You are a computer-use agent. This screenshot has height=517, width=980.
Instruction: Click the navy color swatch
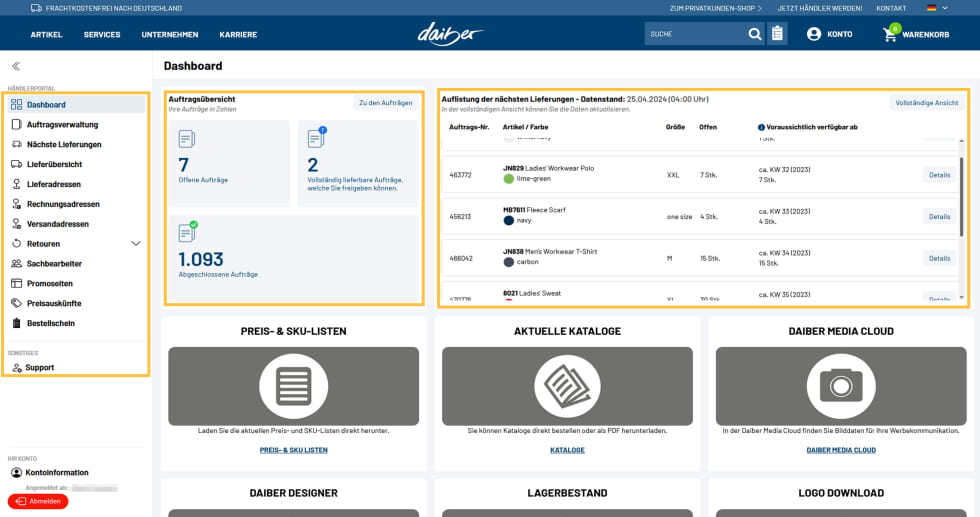509,220
